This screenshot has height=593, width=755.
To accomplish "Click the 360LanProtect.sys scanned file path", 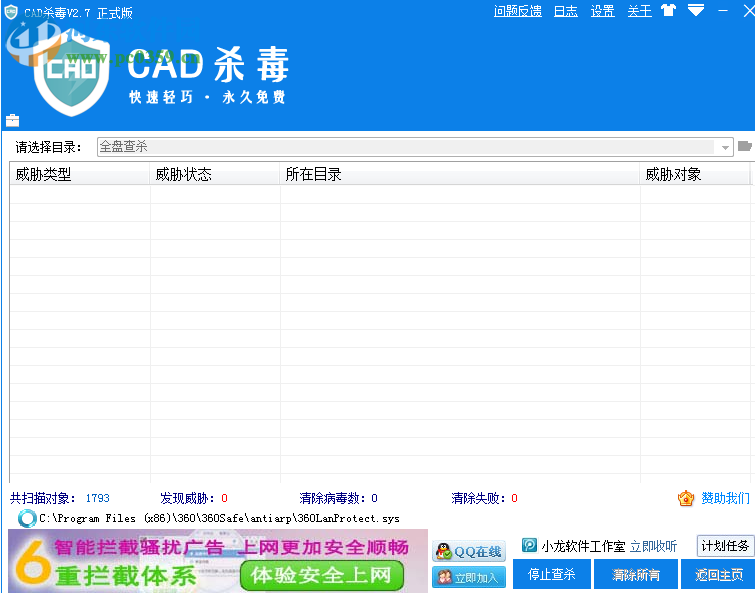I will (219, 518).
